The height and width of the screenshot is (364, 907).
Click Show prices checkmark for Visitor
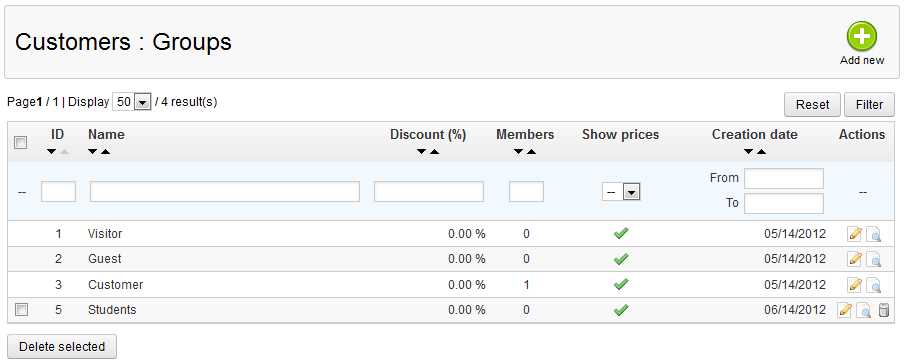621,234
